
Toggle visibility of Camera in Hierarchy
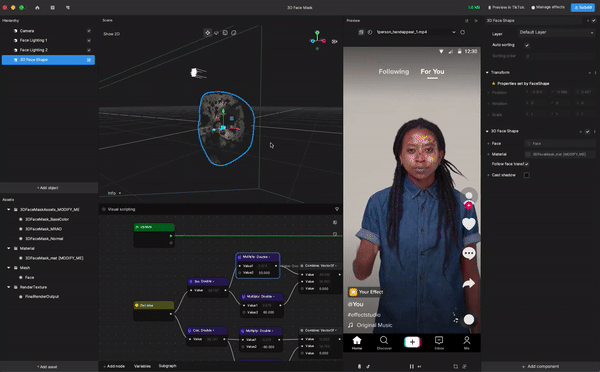click(89, 31)
